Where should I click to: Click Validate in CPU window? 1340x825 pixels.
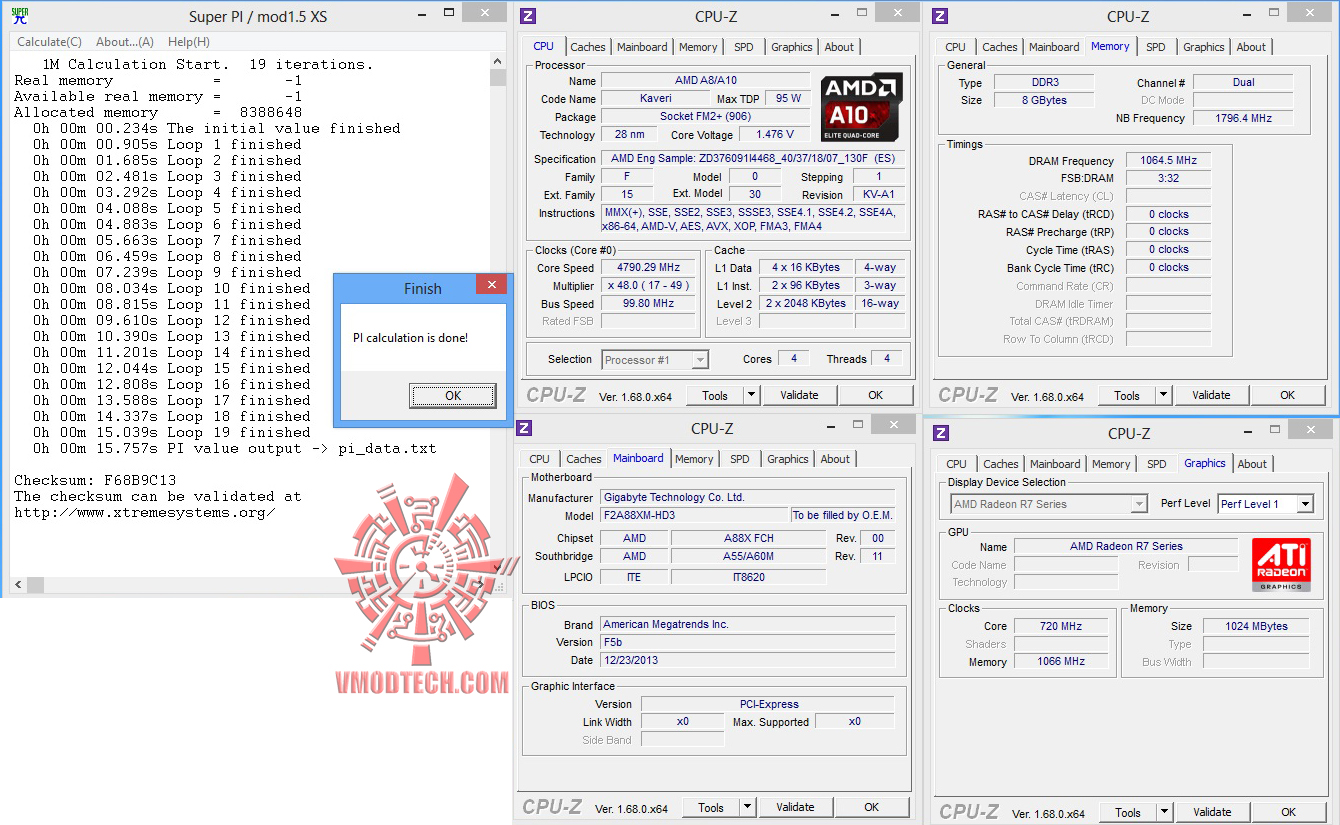(799, 395)
